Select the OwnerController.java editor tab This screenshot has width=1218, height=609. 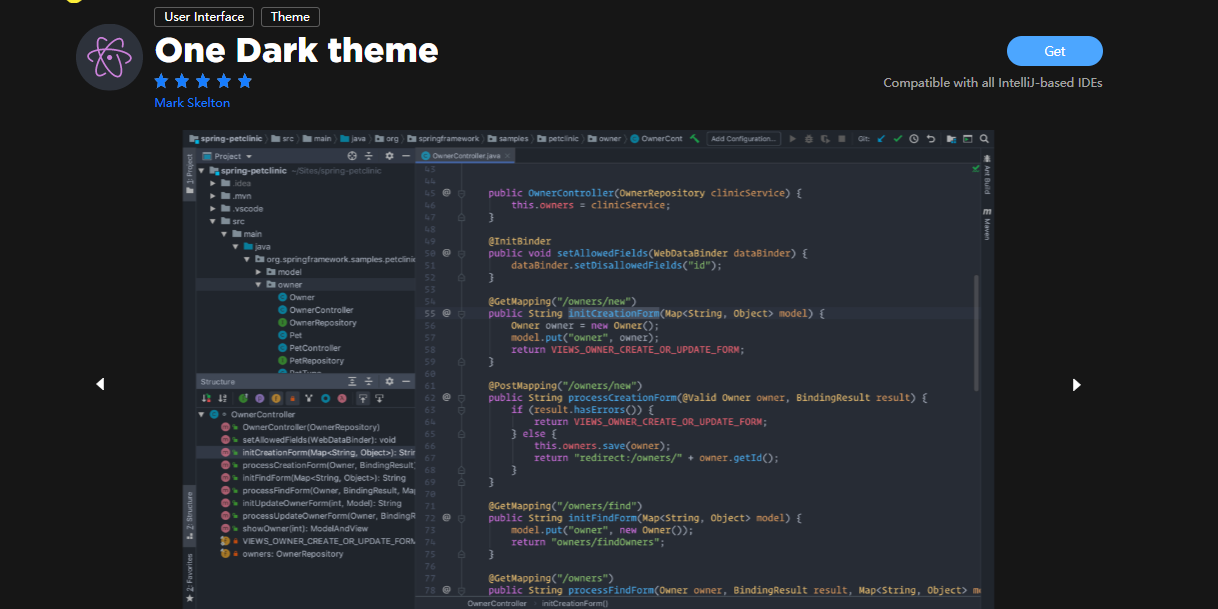point(466,156)
